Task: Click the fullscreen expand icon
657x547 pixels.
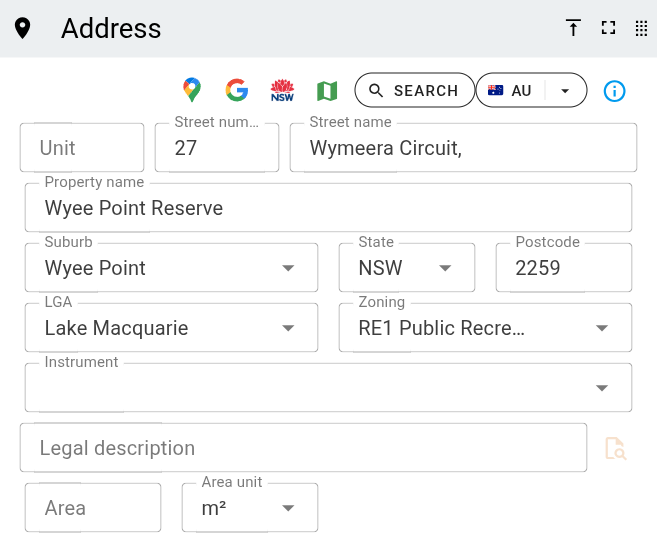Action: [x=608, y=28]
